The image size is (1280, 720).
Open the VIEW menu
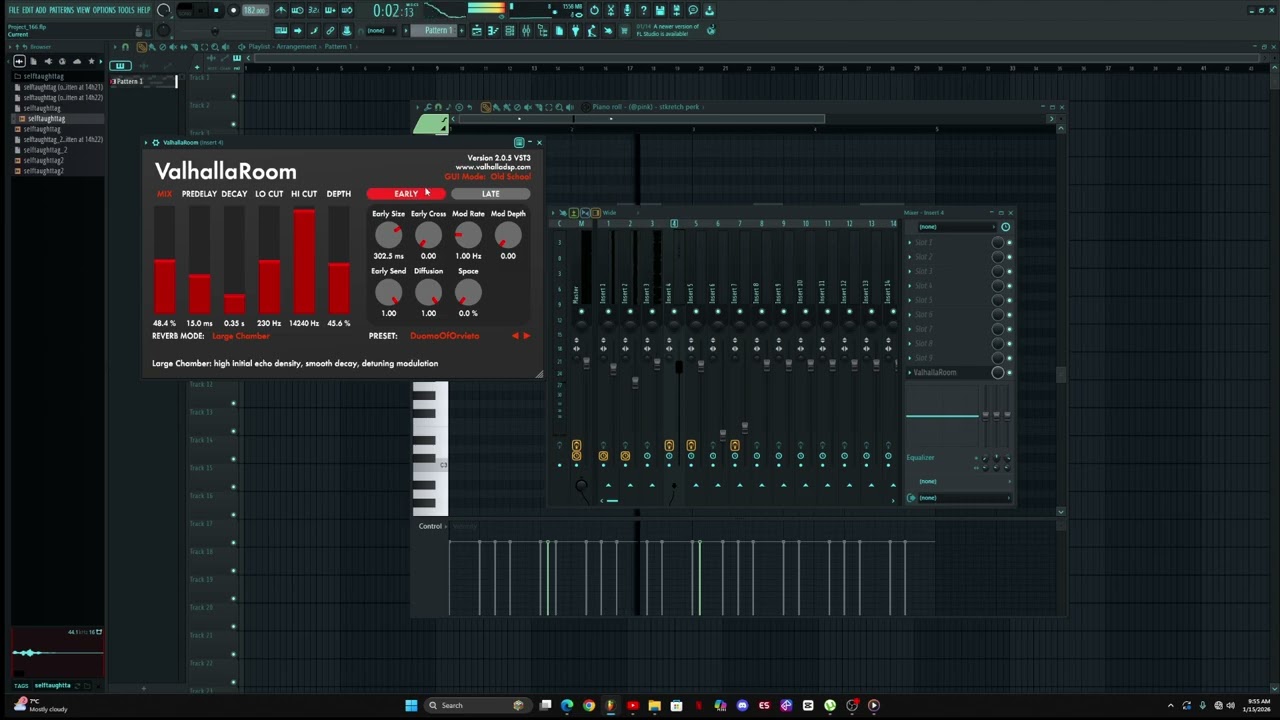(83, 10)
